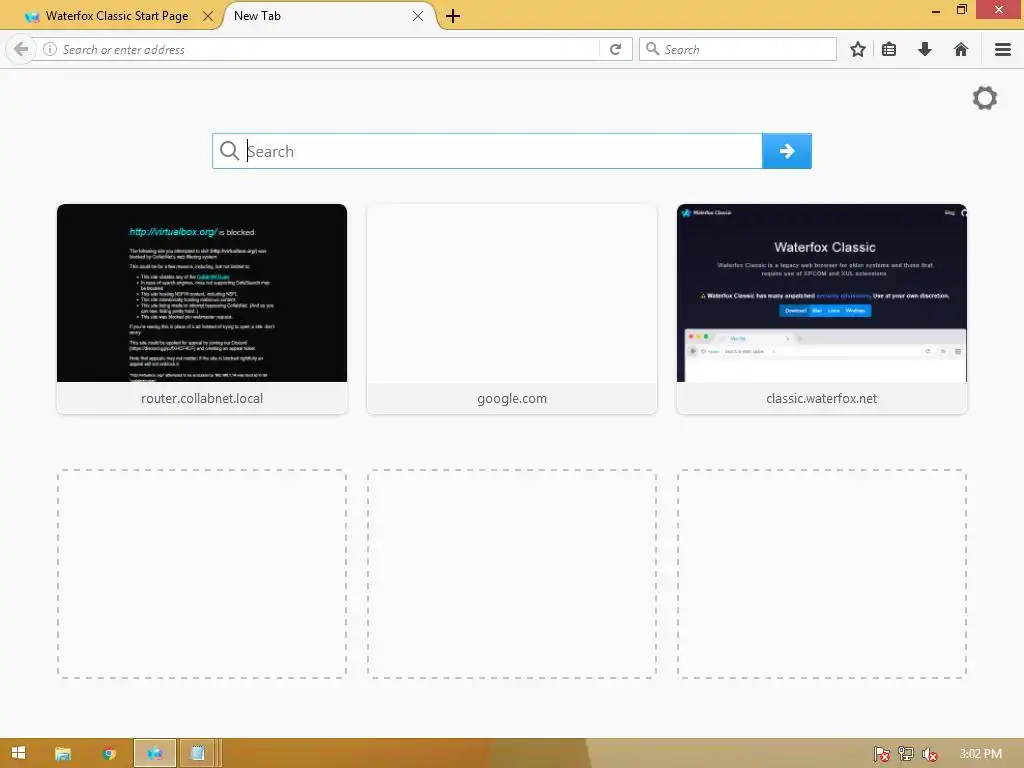Show site information icon in address bar
This screenshot has width=1024, height=768.
pyautogui.click(x=50, y=49)
